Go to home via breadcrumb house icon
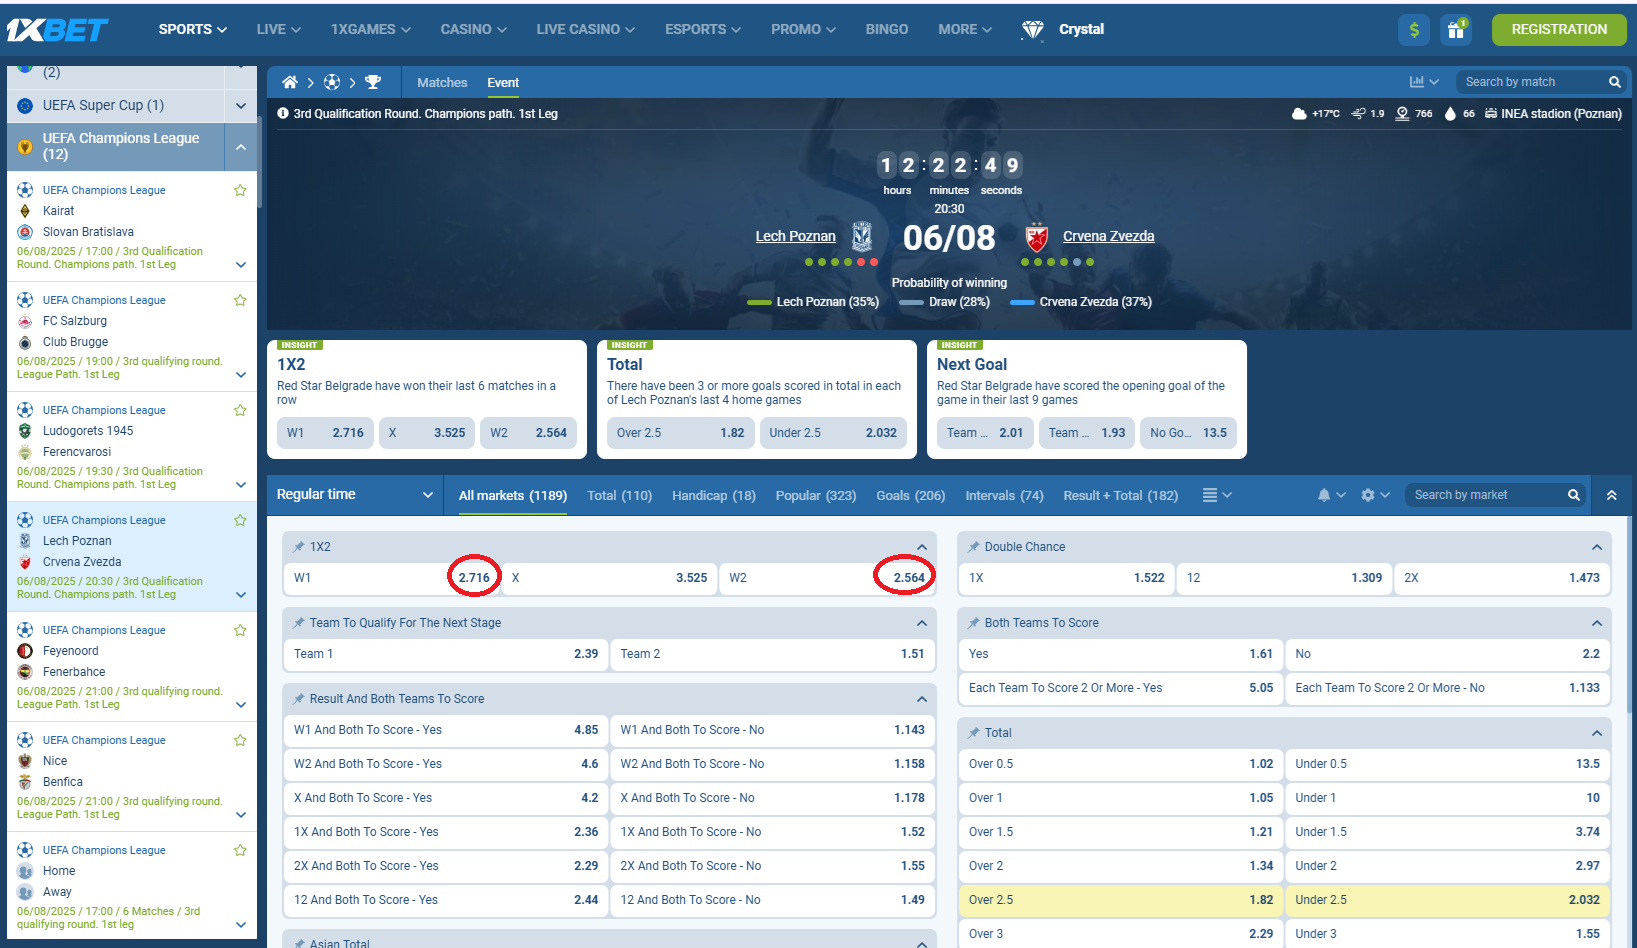1637x948 pixels. tap(290, 82)
